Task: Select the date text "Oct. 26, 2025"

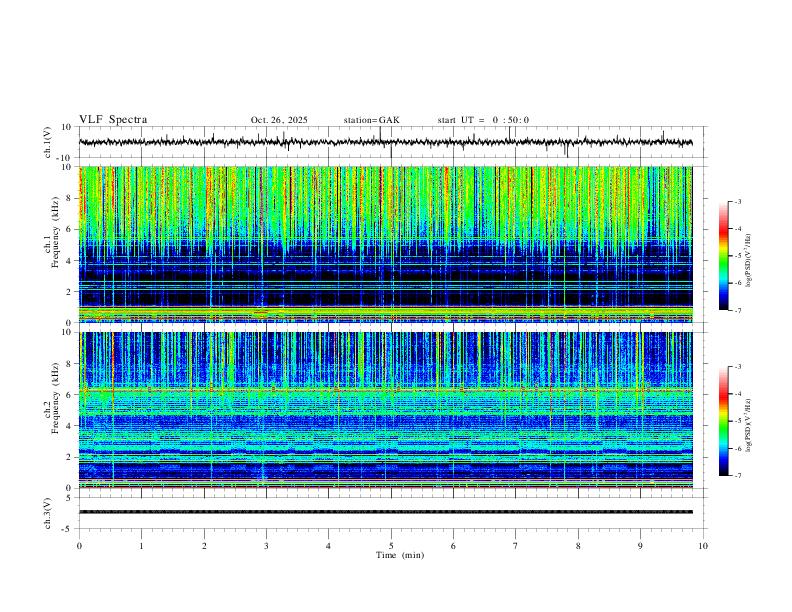Action: 279,120
